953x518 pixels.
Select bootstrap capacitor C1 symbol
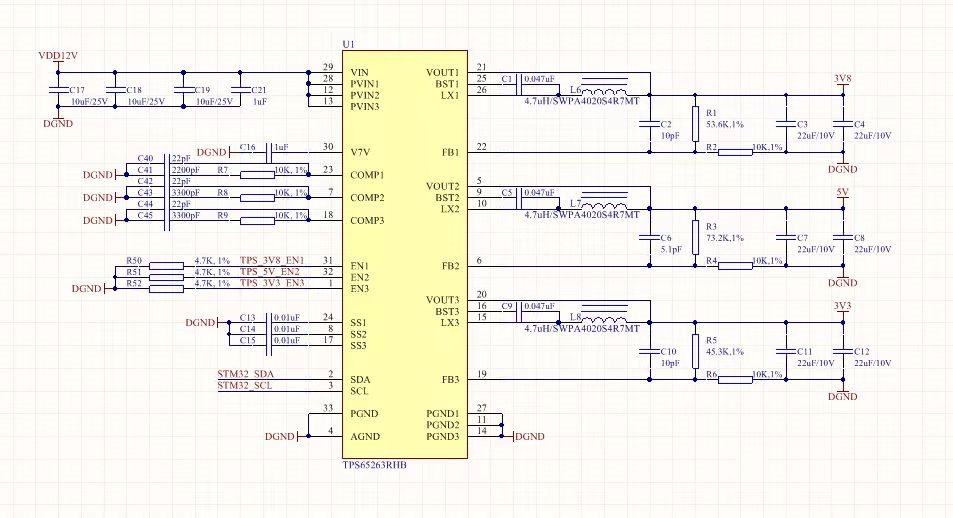point(519,84)
